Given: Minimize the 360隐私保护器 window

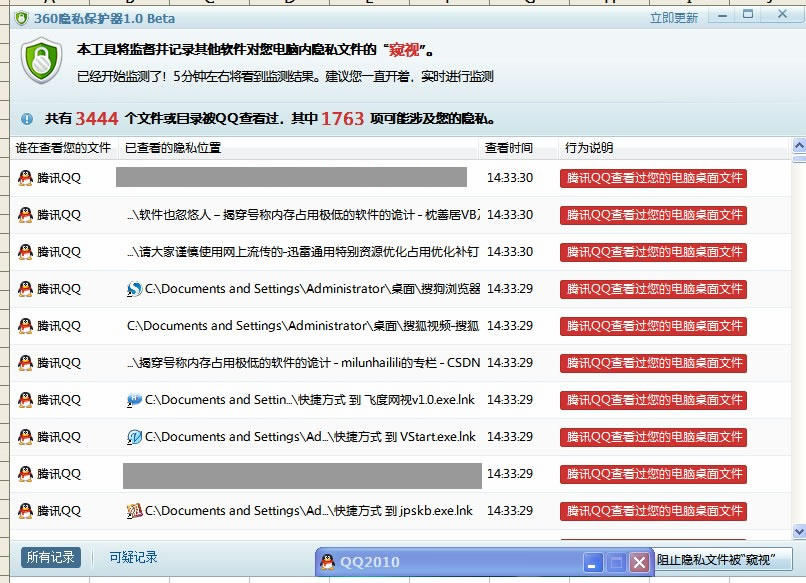Looking at the screenshot, I should point(722,15).
